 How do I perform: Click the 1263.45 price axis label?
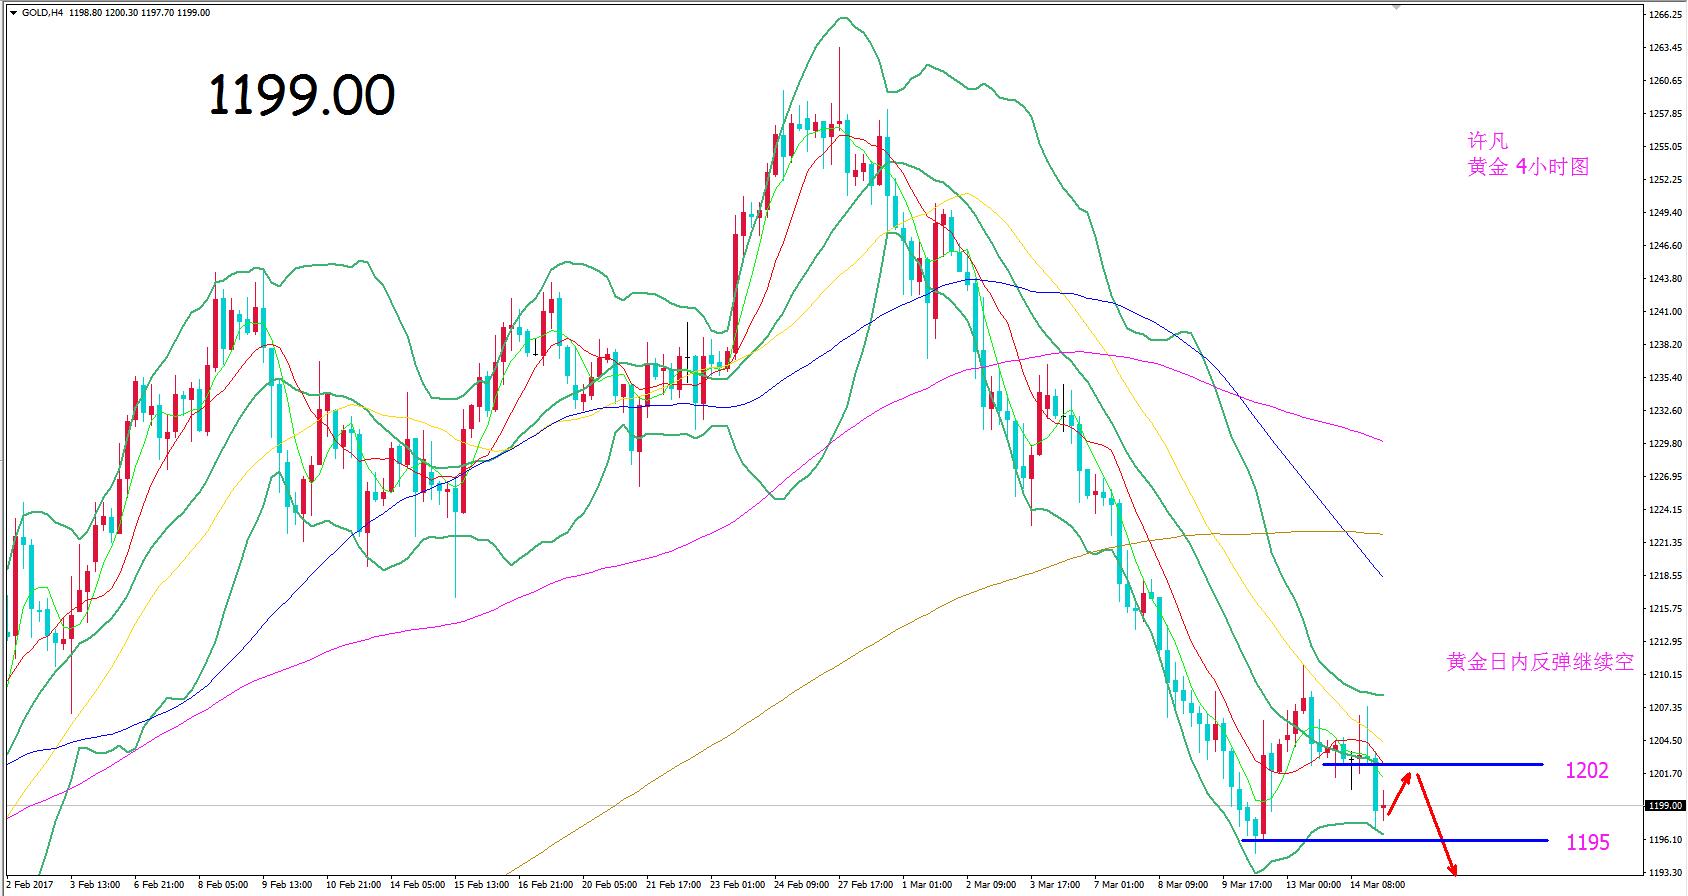pos(1666,48)
